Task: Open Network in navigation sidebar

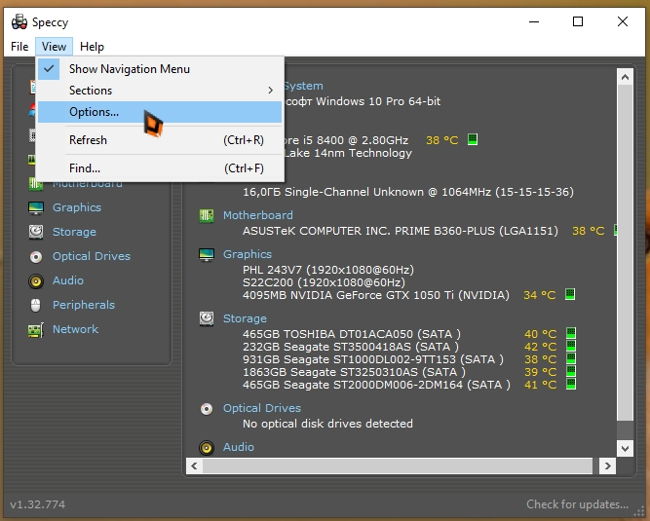Action: 75,329
